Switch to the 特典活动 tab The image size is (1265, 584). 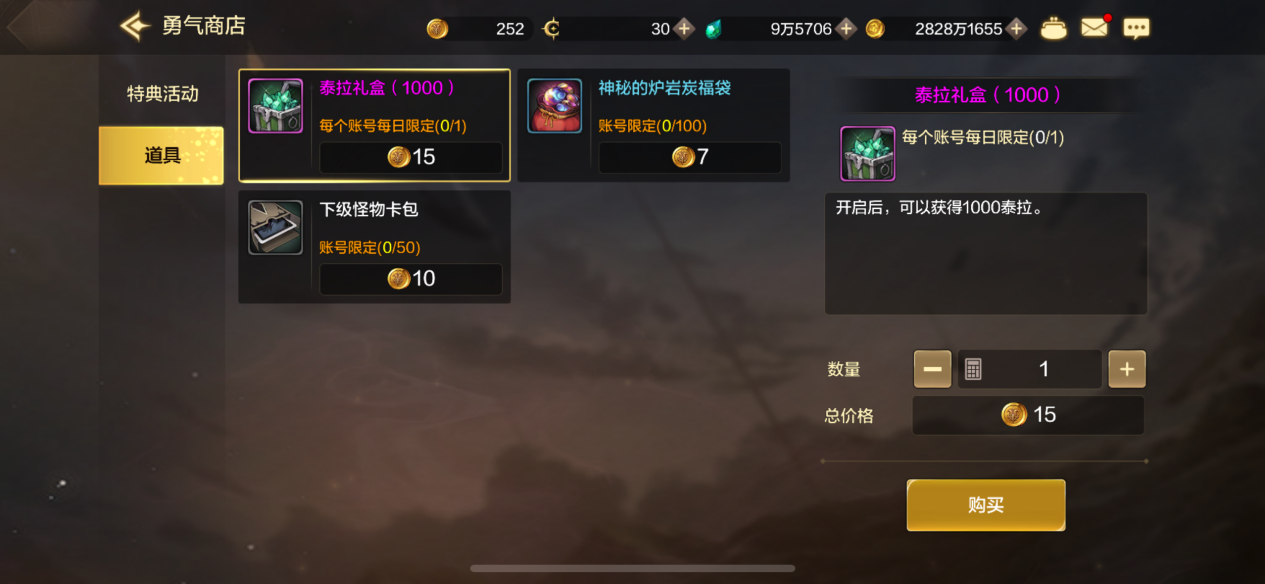[162, 94]
